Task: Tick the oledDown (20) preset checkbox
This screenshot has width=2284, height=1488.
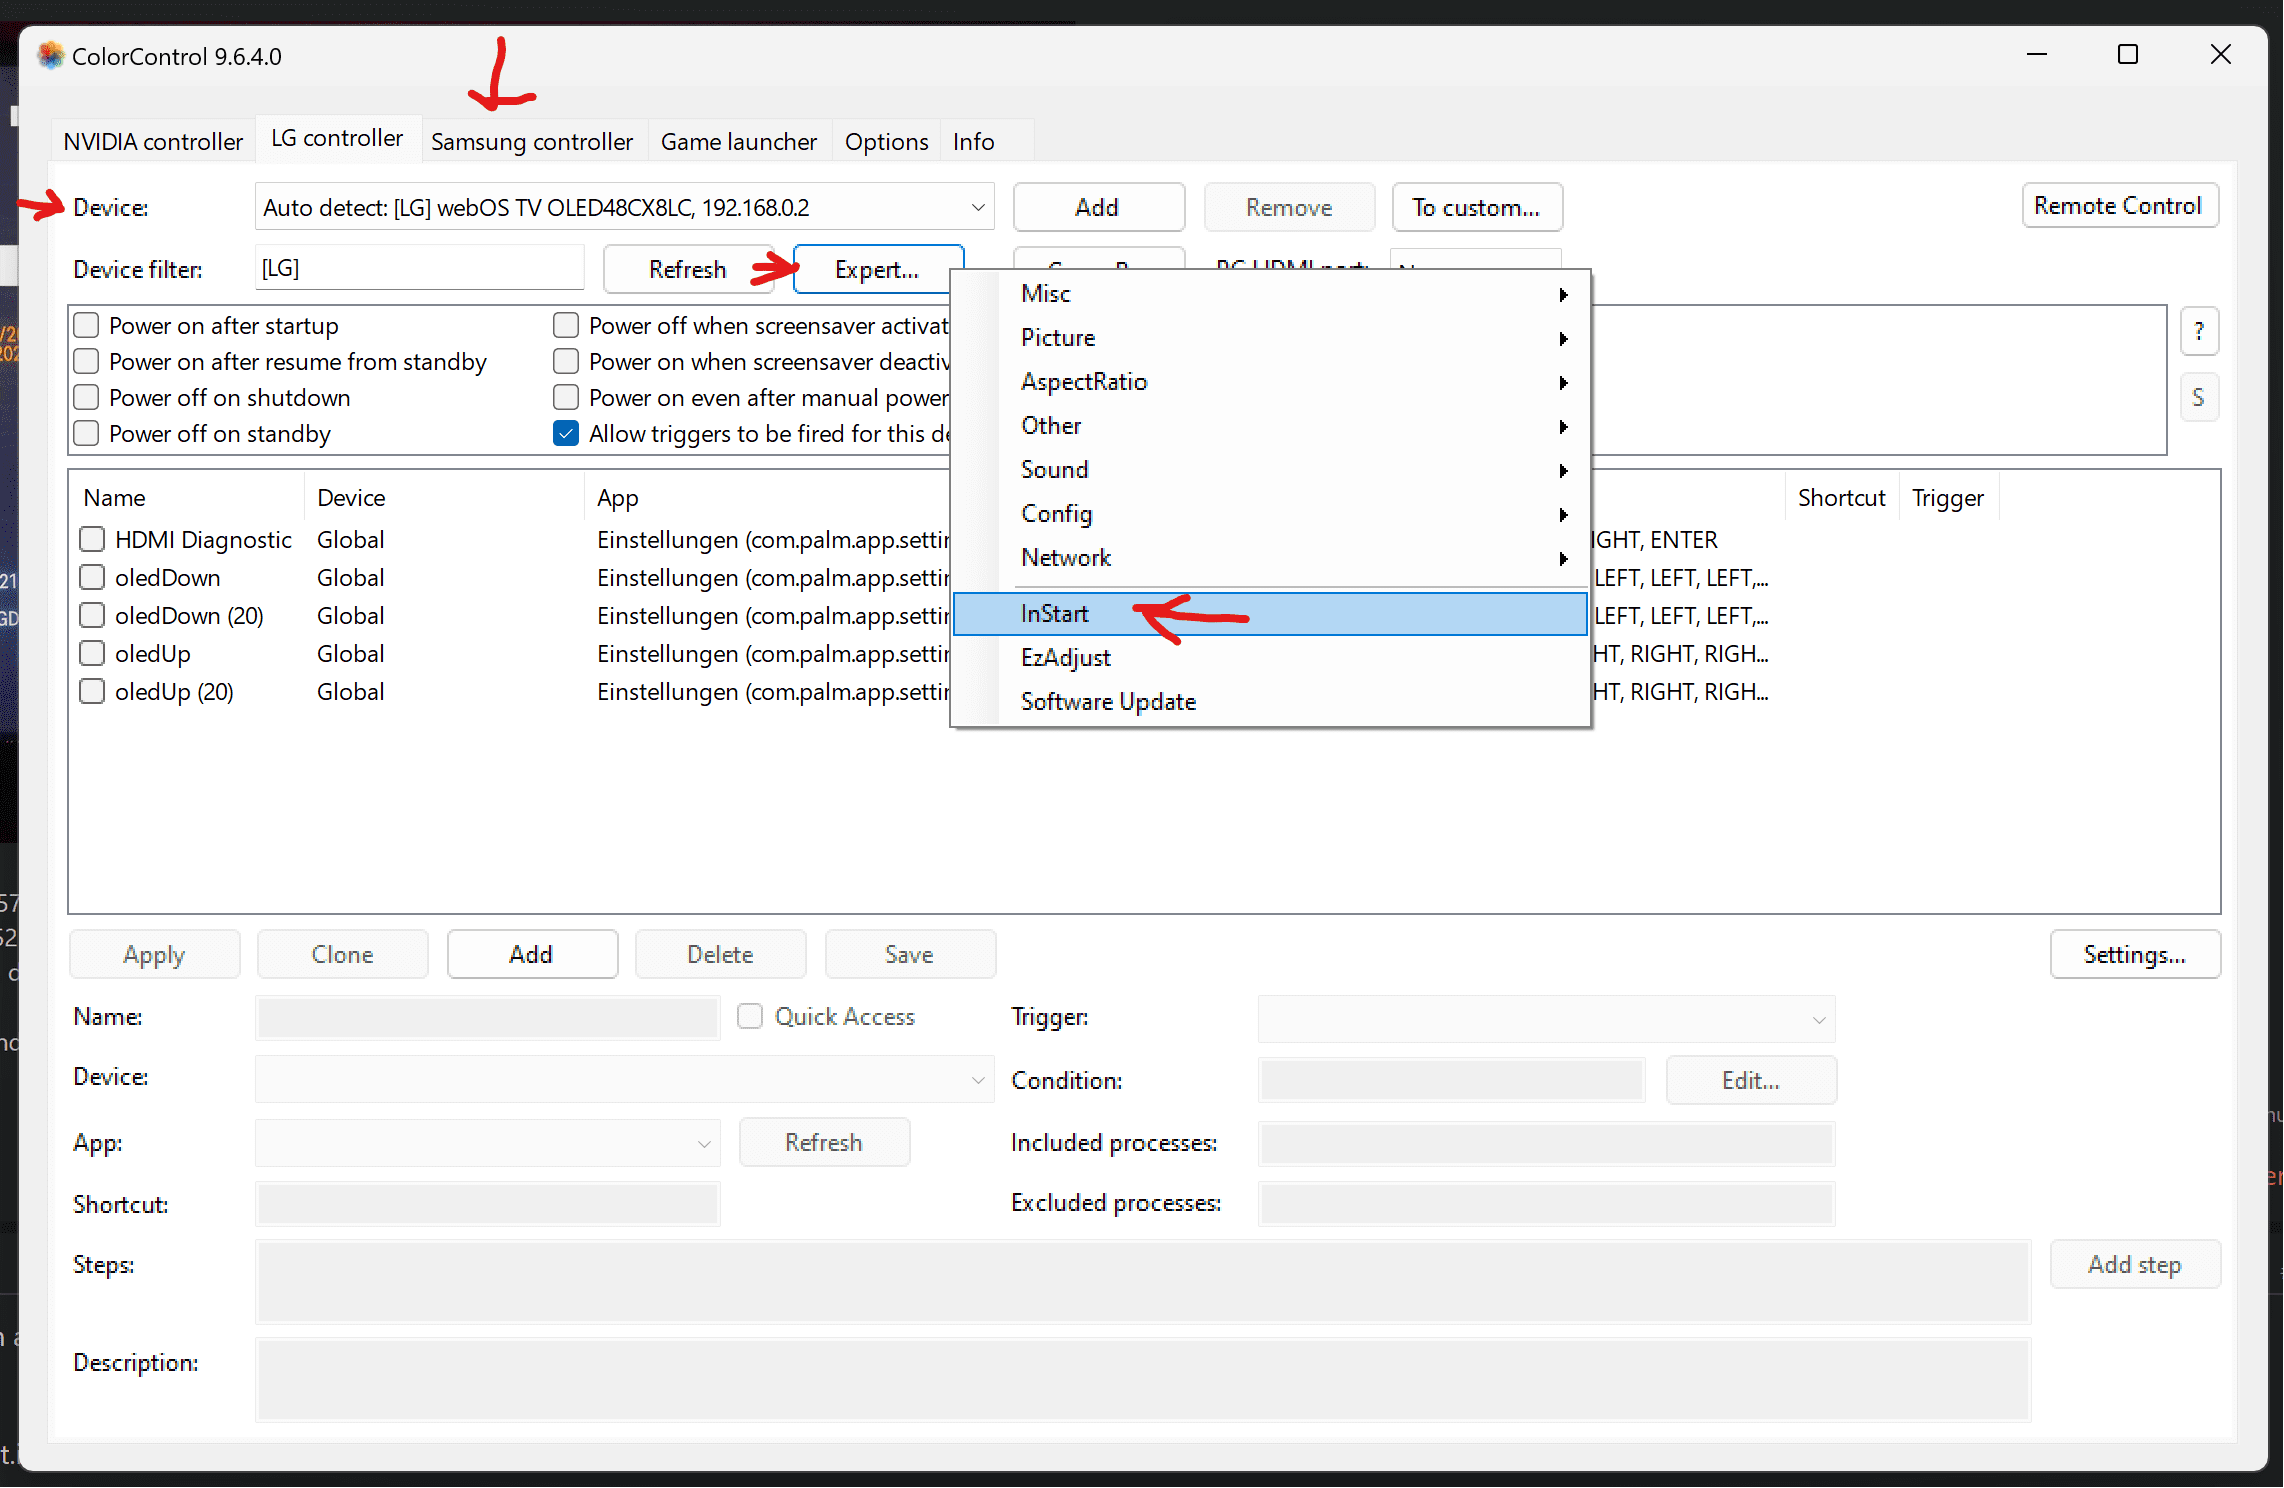Action: coord(92,615)
